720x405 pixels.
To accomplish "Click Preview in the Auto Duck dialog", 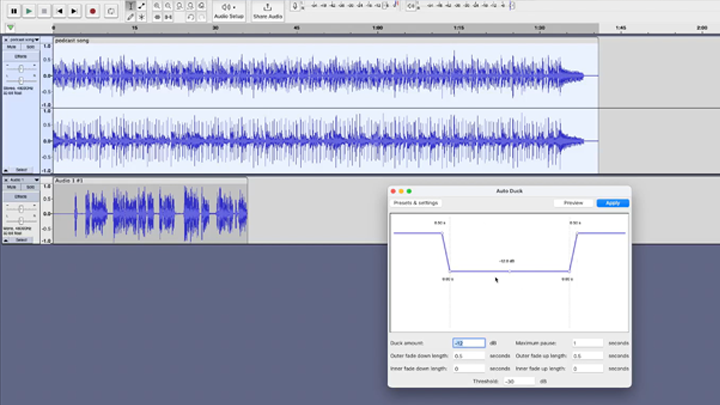I will coord(573,203).
